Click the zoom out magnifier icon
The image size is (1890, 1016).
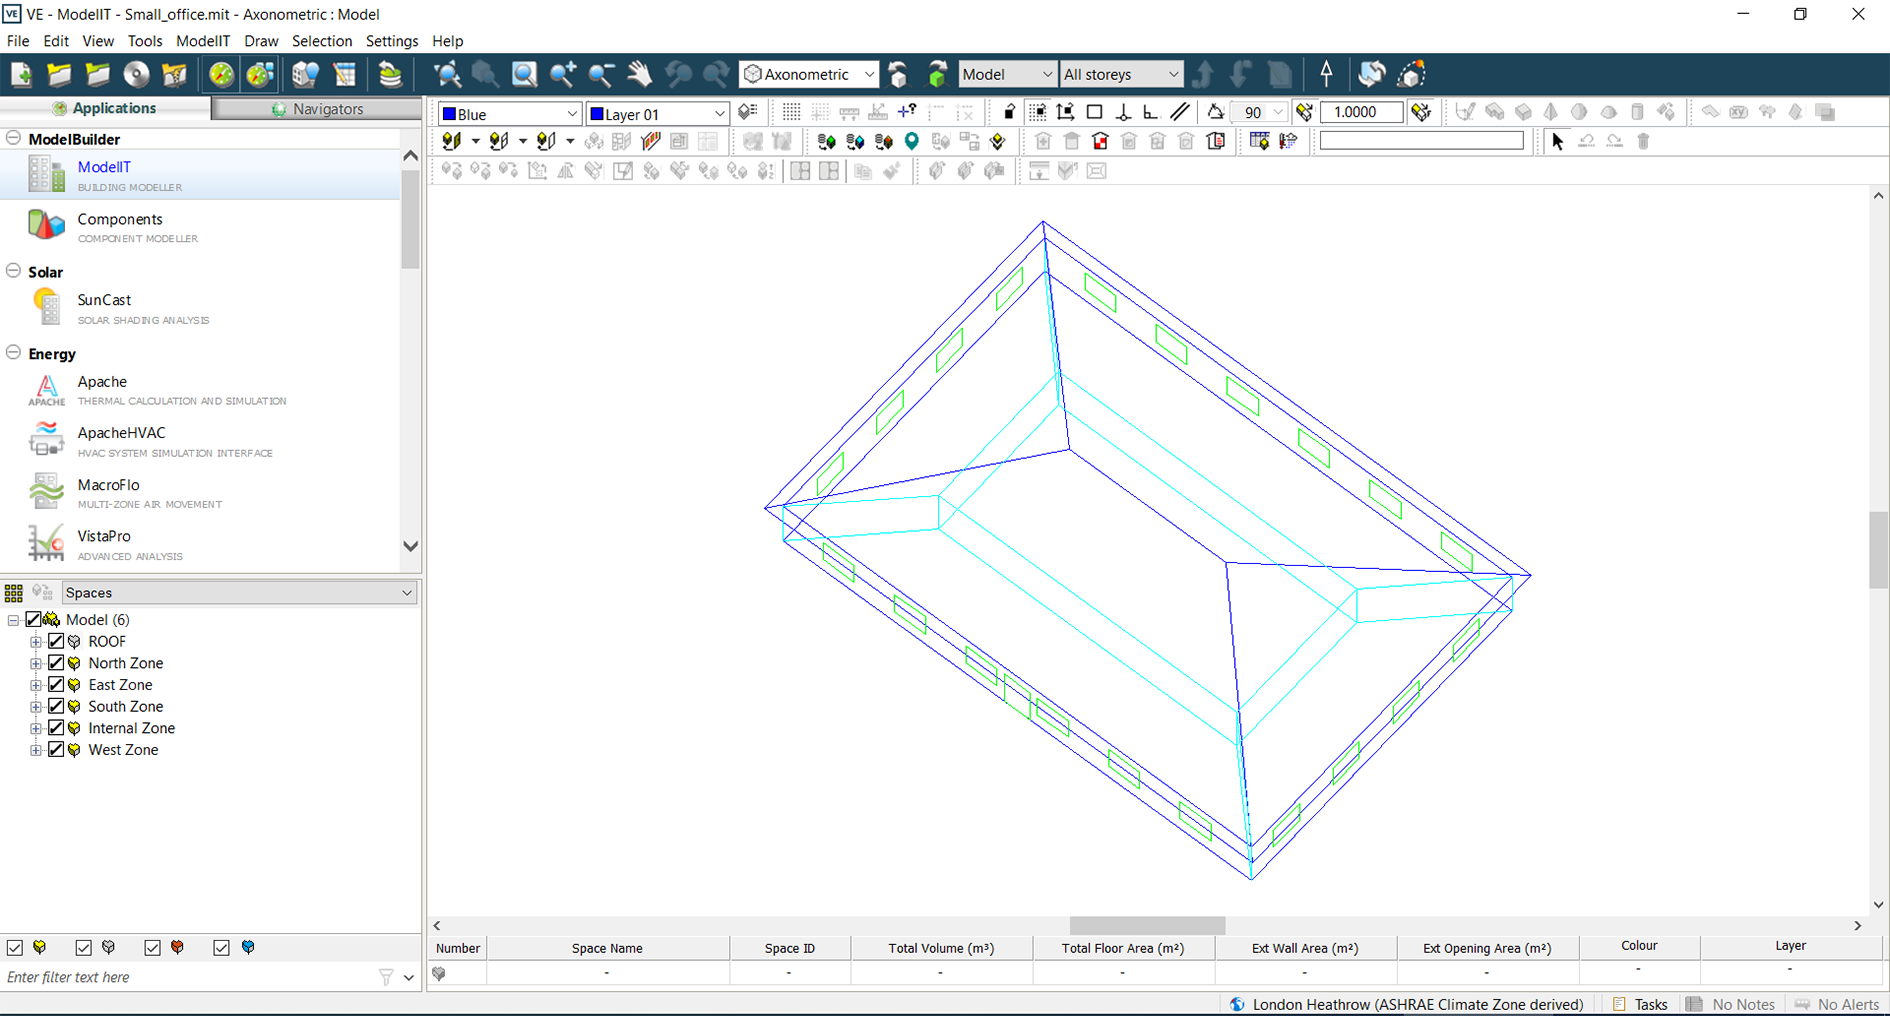(601, 74)
